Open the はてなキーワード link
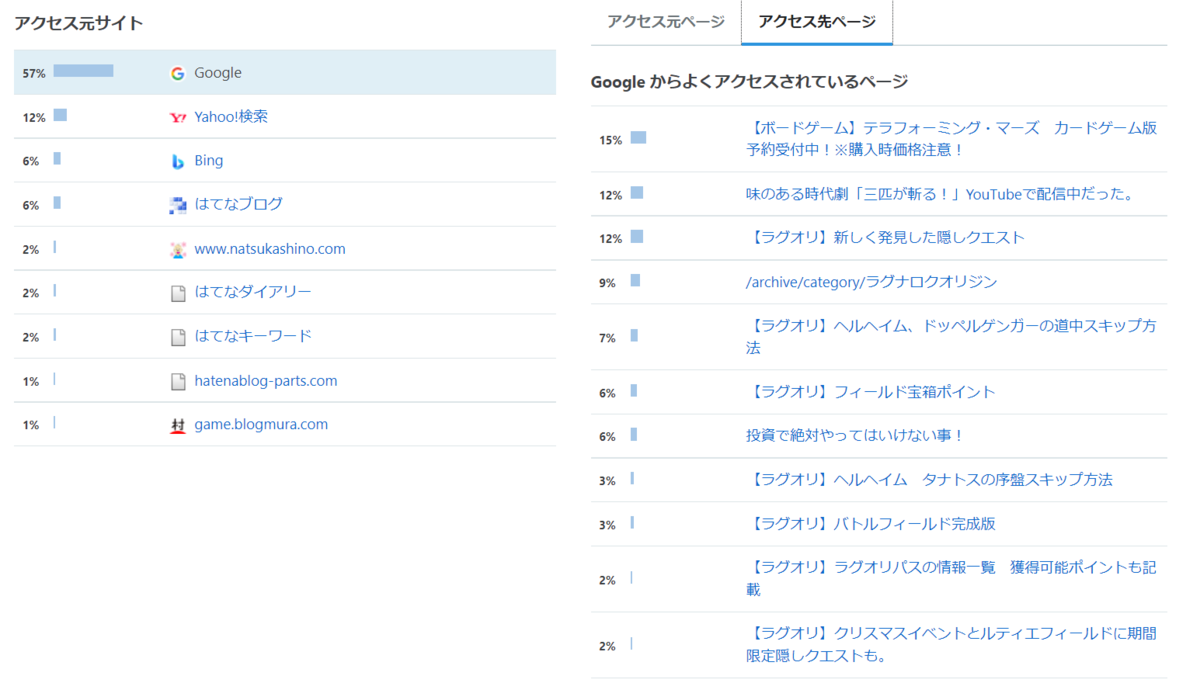The height and width of the screenshot is (683, 1200). click(x=253, y=337)
